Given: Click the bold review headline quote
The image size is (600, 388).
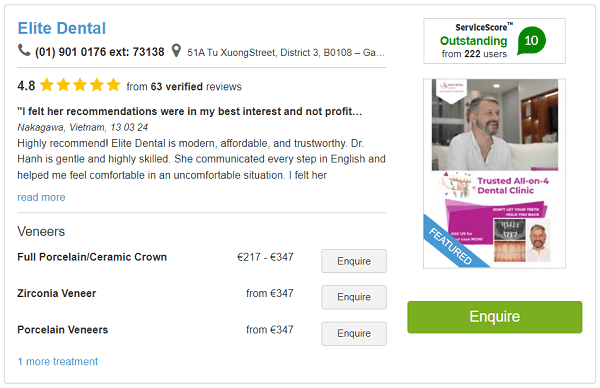Looking at the screenshot, I should coord(189,111).
